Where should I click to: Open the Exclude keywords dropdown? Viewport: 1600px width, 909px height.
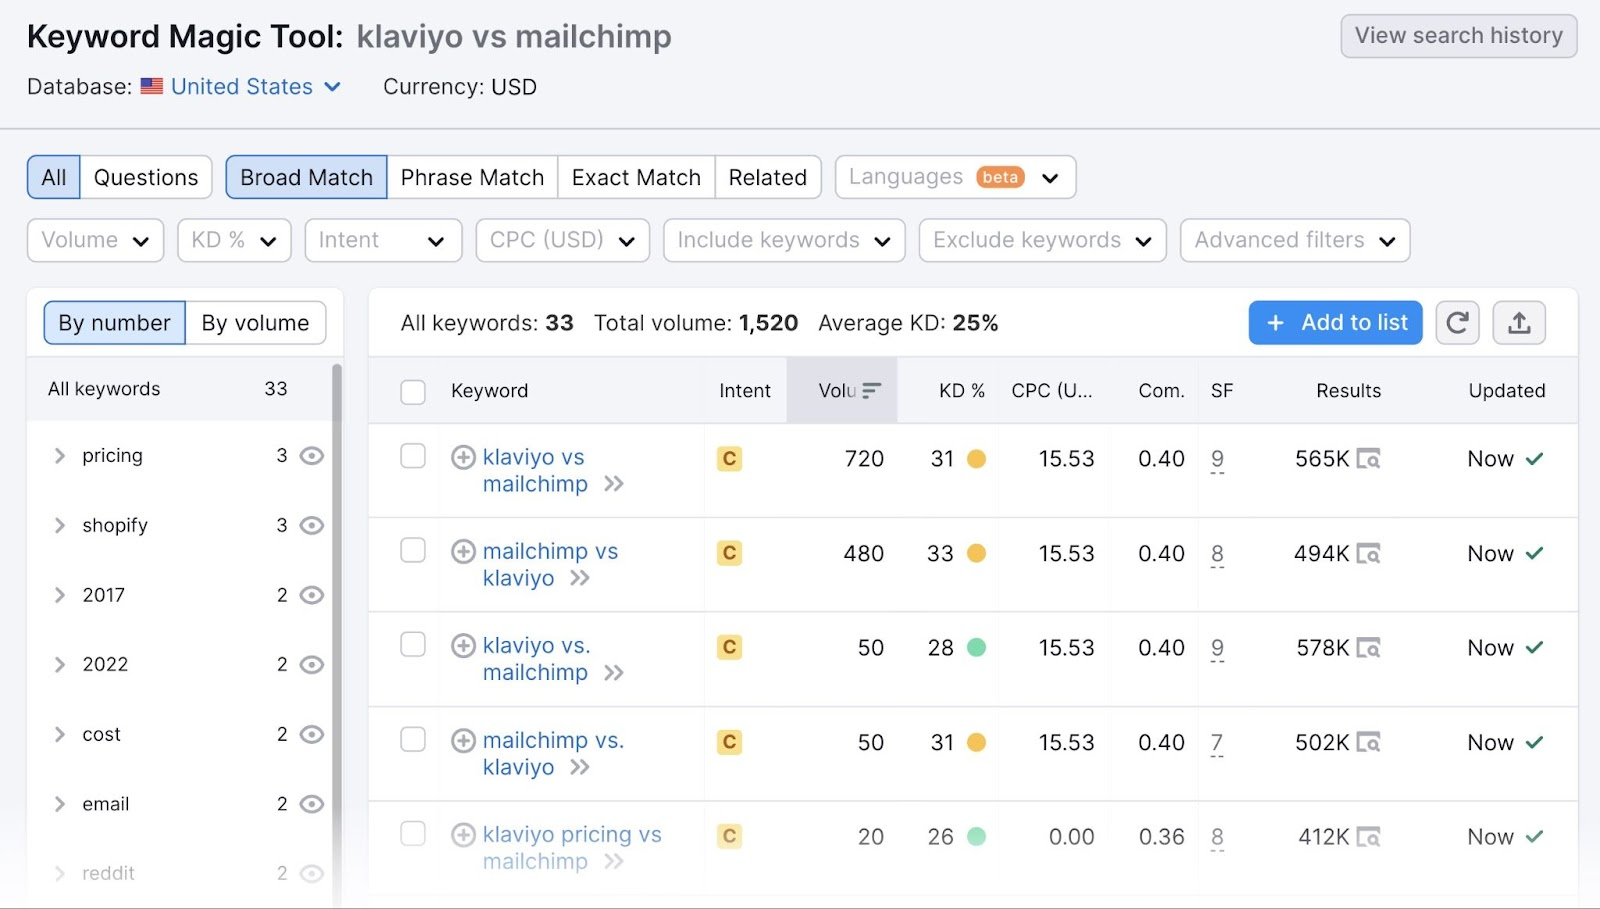pyautogui.click(x=1043, y=240)
